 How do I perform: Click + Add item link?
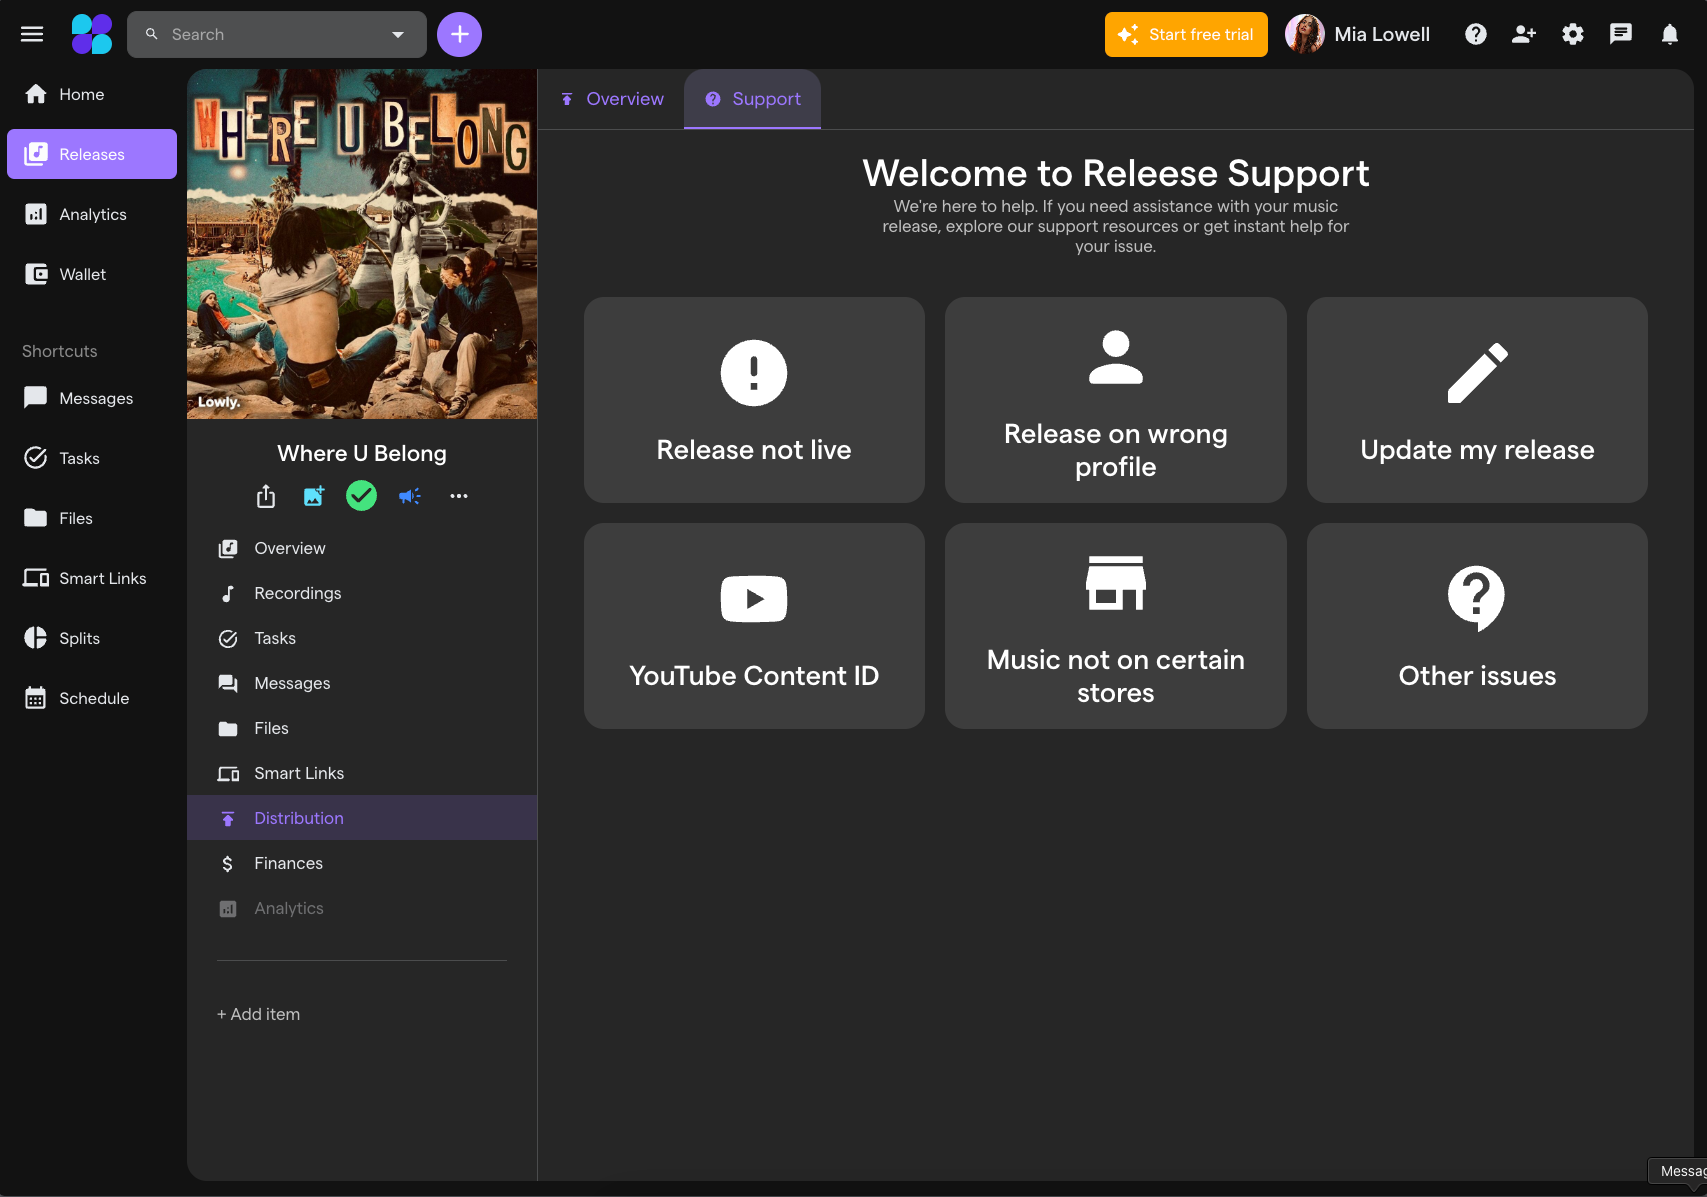pos(259,1014)
